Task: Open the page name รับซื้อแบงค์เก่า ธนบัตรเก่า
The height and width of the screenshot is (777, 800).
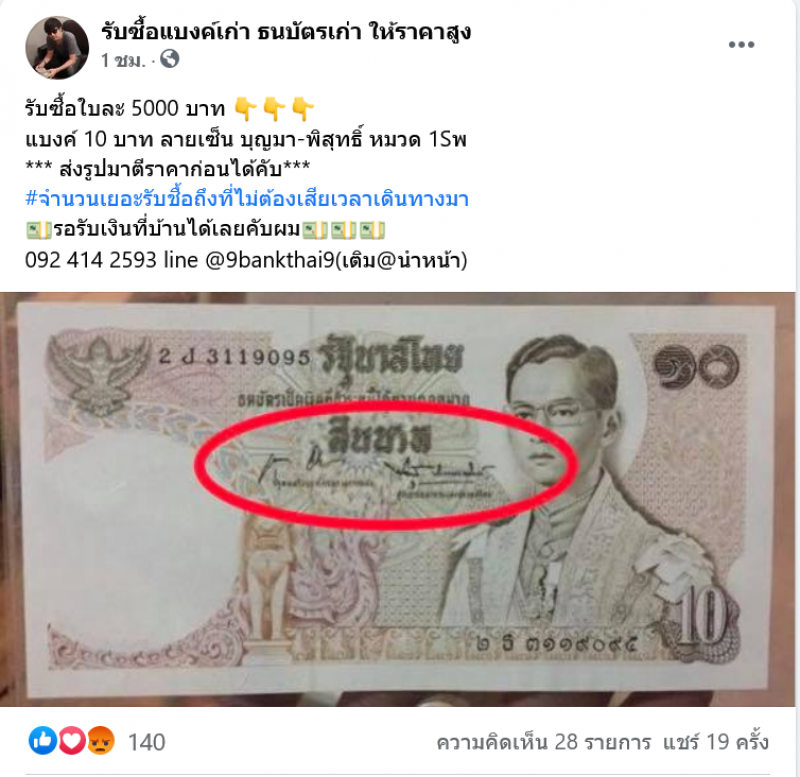Action: 286,32
